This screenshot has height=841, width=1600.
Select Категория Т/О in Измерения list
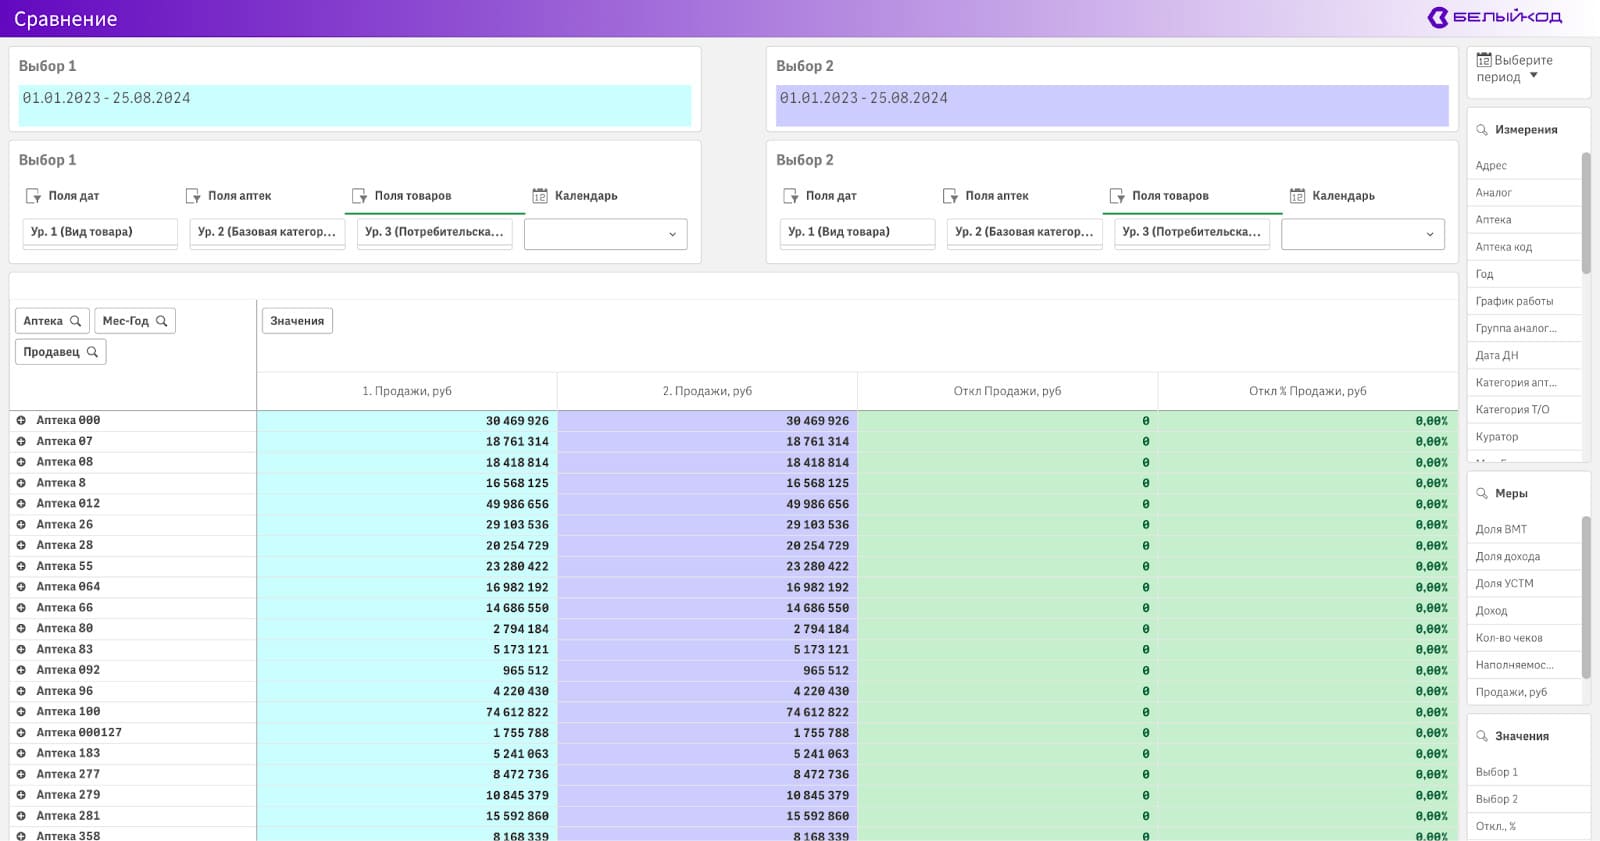tap(1524, 409)
